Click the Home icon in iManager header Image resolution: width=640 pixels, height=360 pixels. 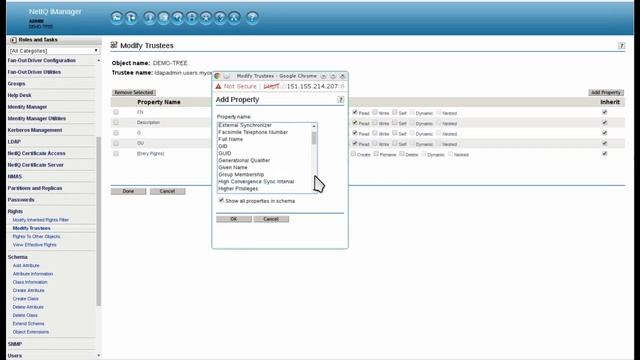[117, 18]
